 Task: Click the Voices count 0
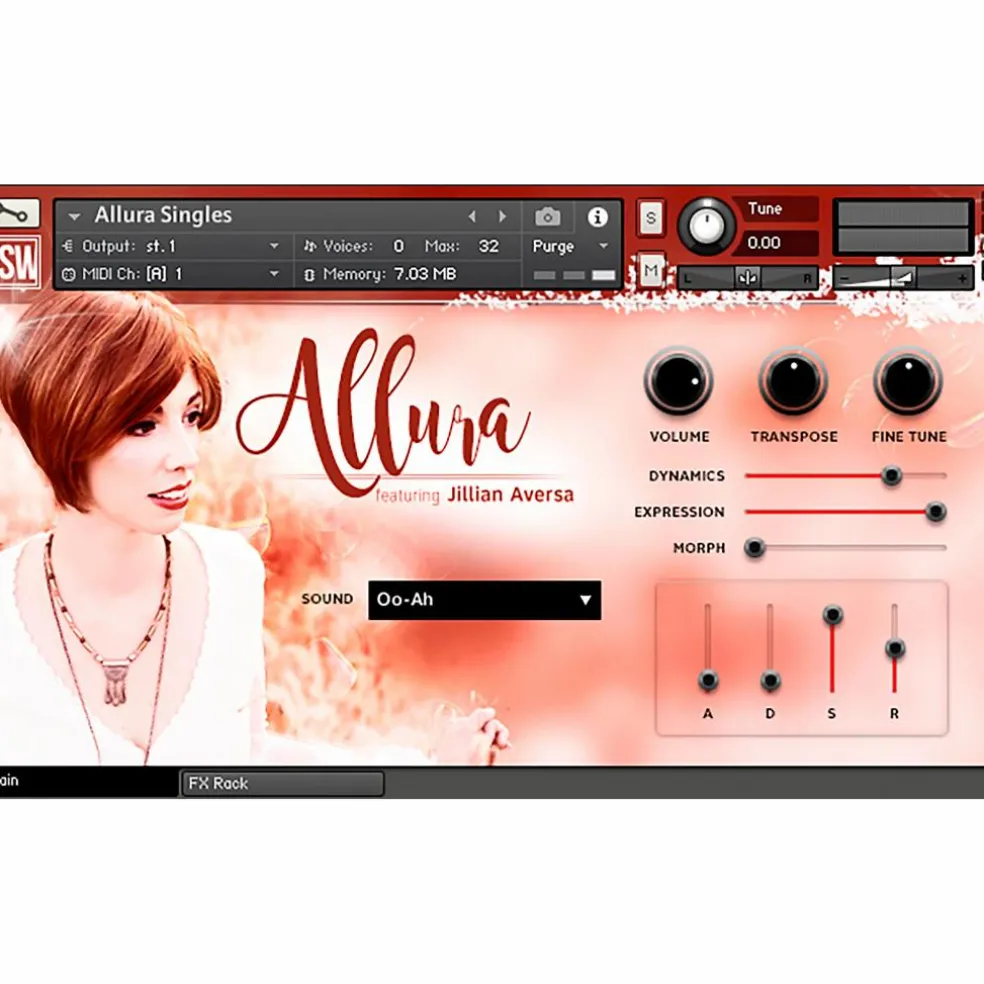click(x=398, y=246)
